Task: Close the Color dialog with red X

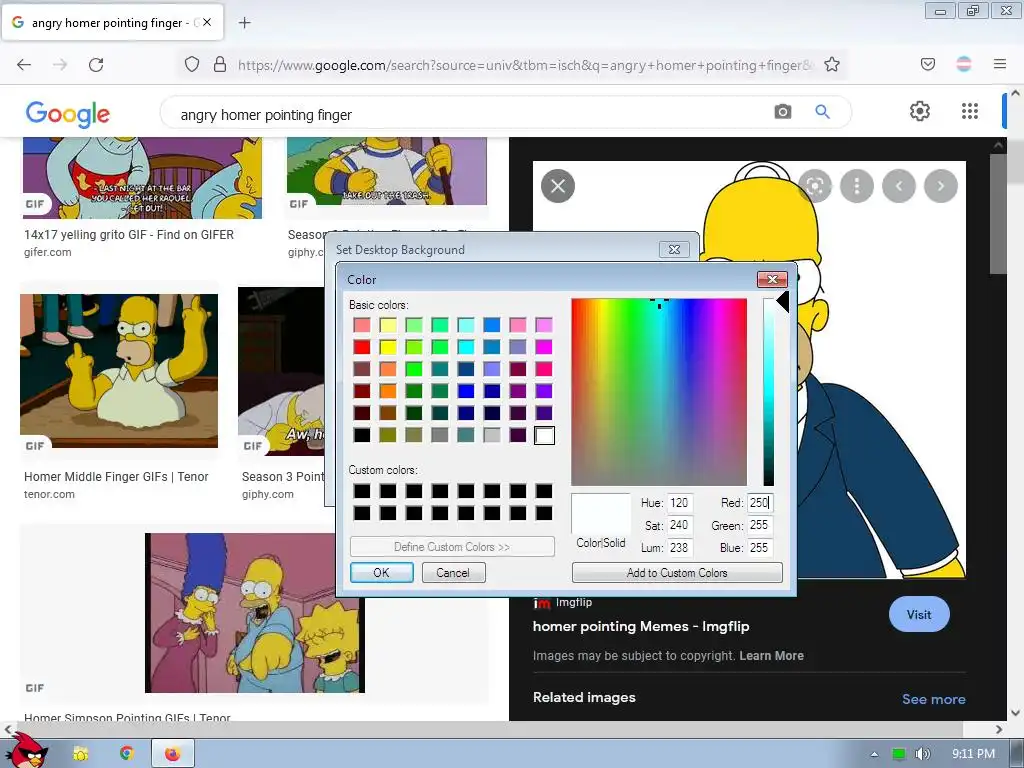Action: [x=772, y=280]
